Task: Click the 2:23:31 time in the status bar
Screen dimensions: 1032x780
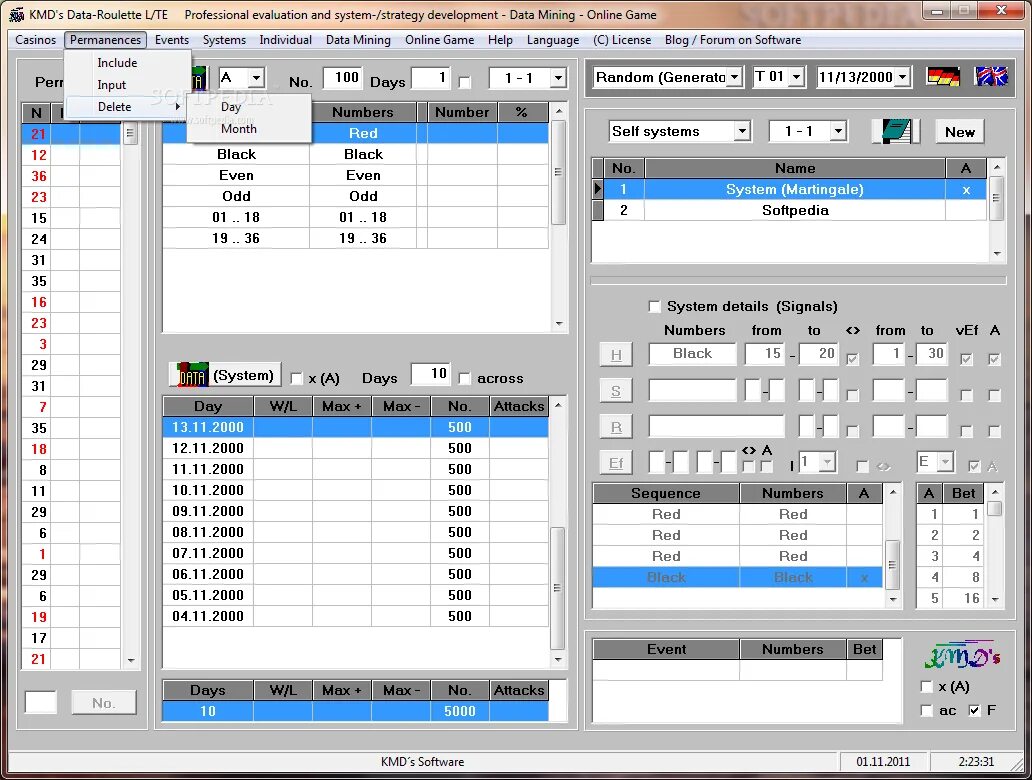Action: (x=976, y=762)
